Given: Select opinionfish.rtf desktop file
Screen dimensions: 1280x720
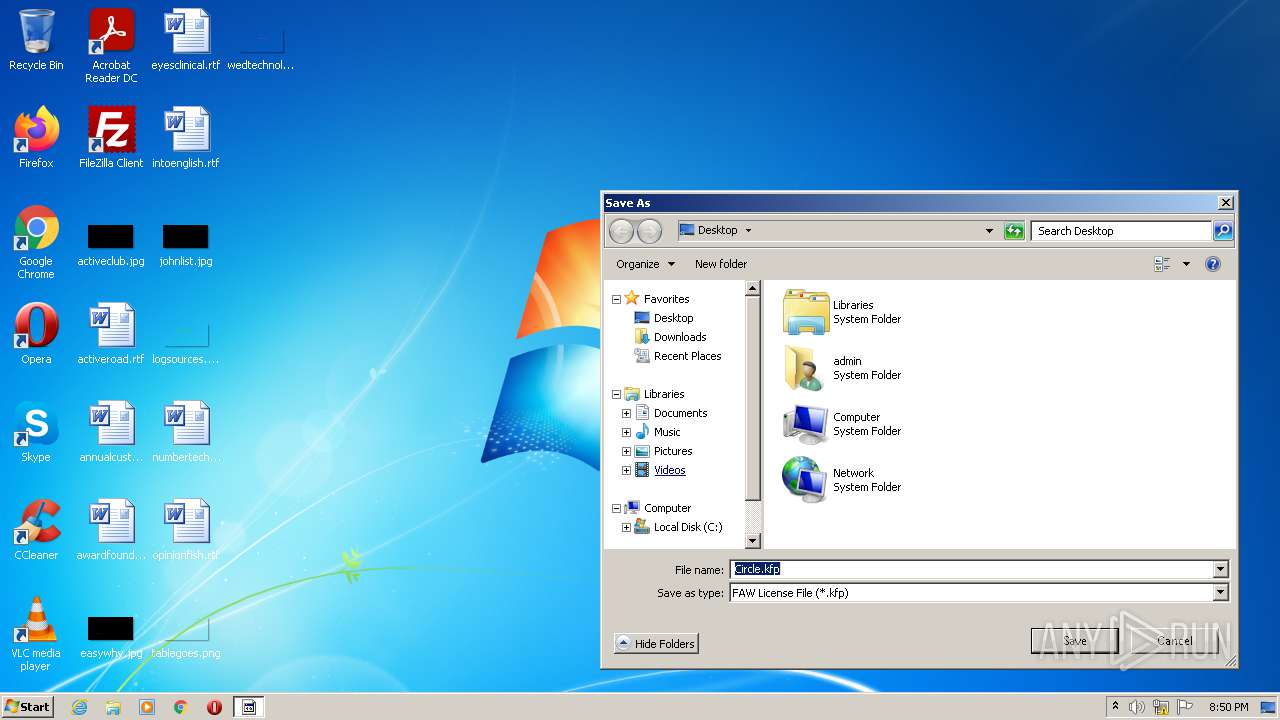Looking at the screenshot, I should point(186,530).
